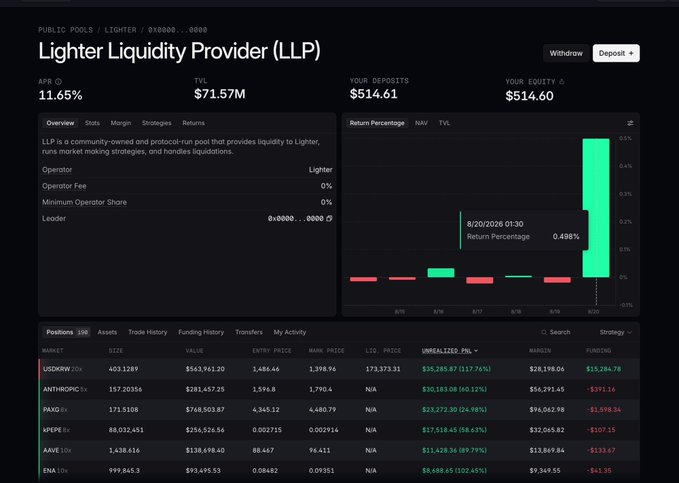Click the red 8/19 return bar
The height and width of the screenshot is (483, 679).
click(557, 280)
